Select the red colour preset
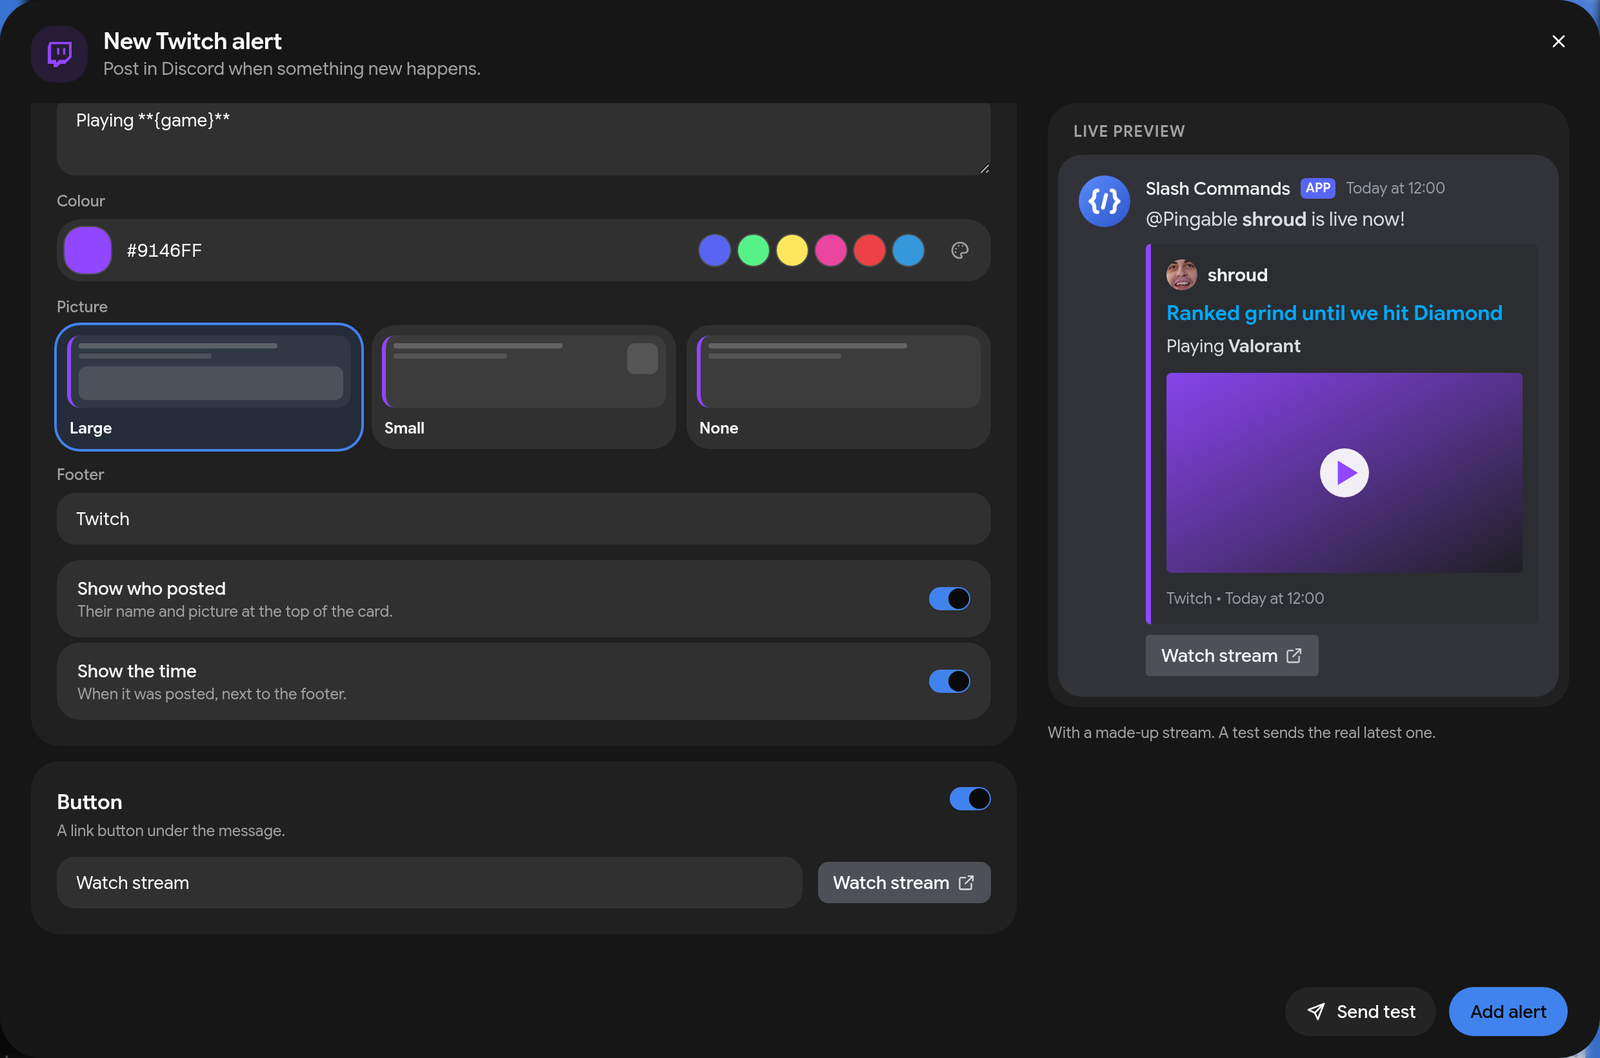 [x=870, y=250]
